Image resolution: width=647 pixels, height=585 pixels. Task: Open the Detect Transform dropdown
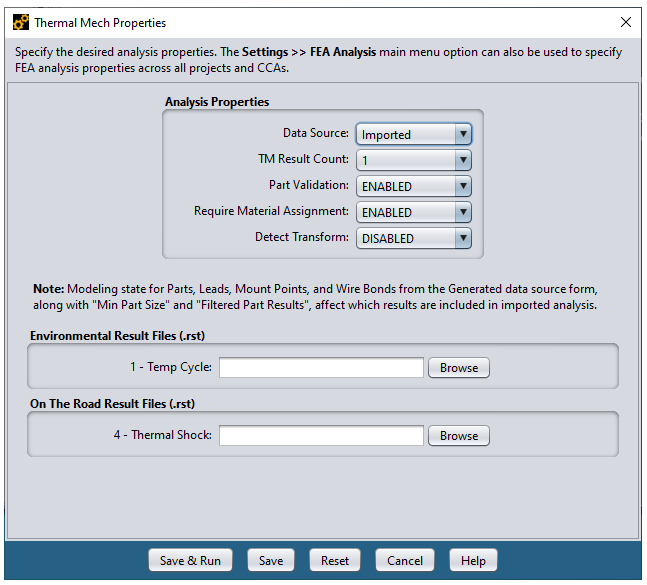coord(414,238)
